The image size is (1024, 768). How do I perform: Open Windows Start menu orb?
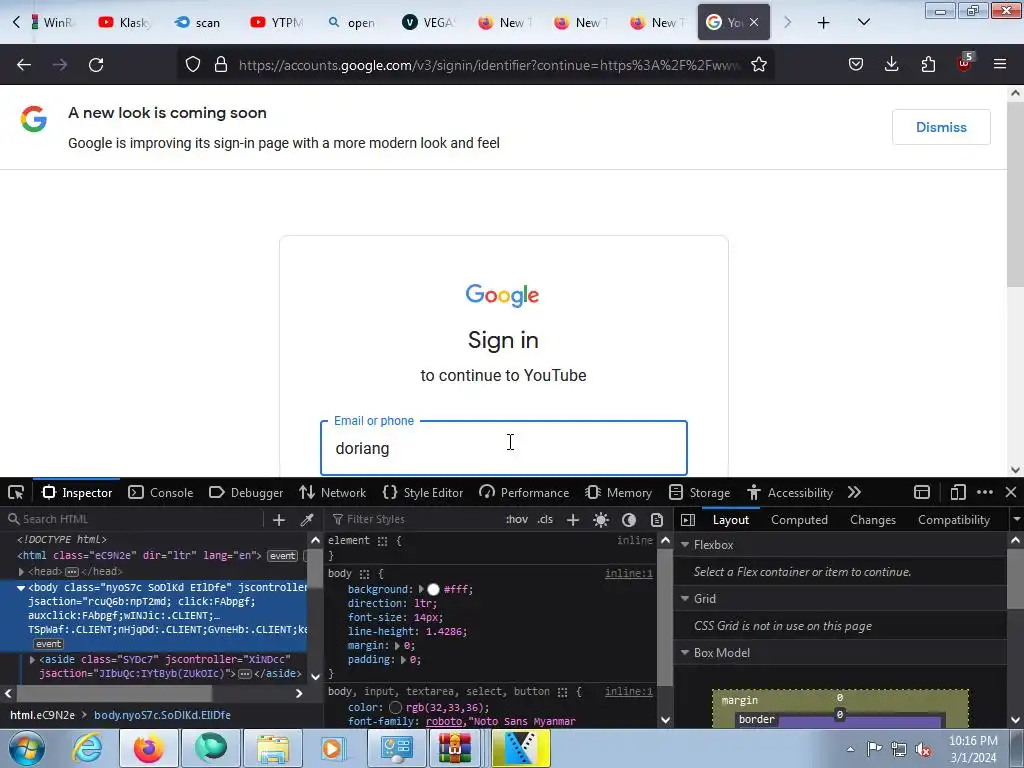[26, 748]
